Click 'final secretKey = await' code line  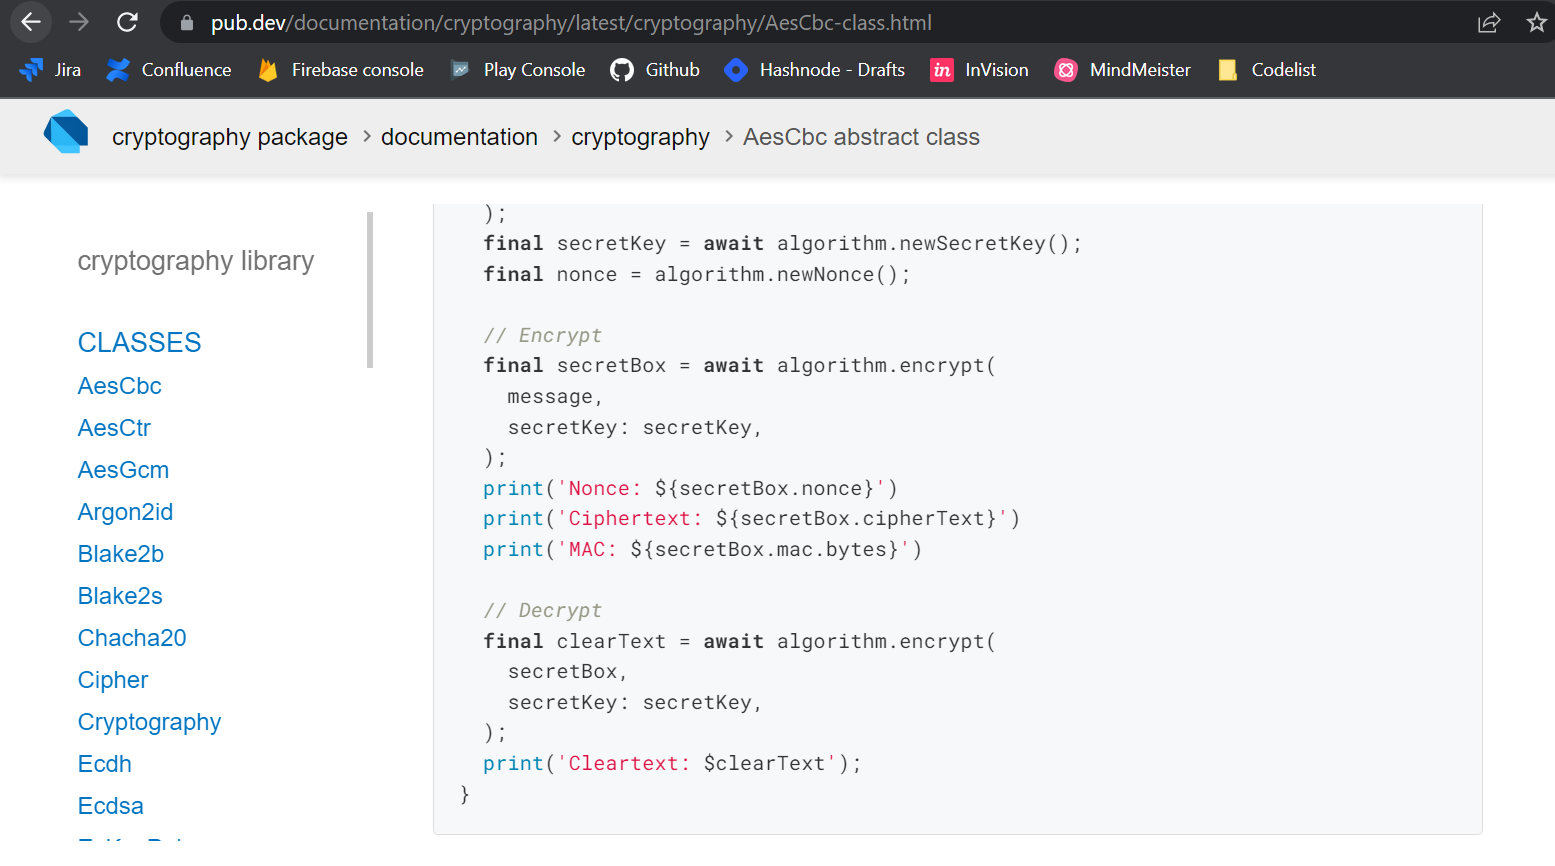pyautogui.click(x=782, y=243)
